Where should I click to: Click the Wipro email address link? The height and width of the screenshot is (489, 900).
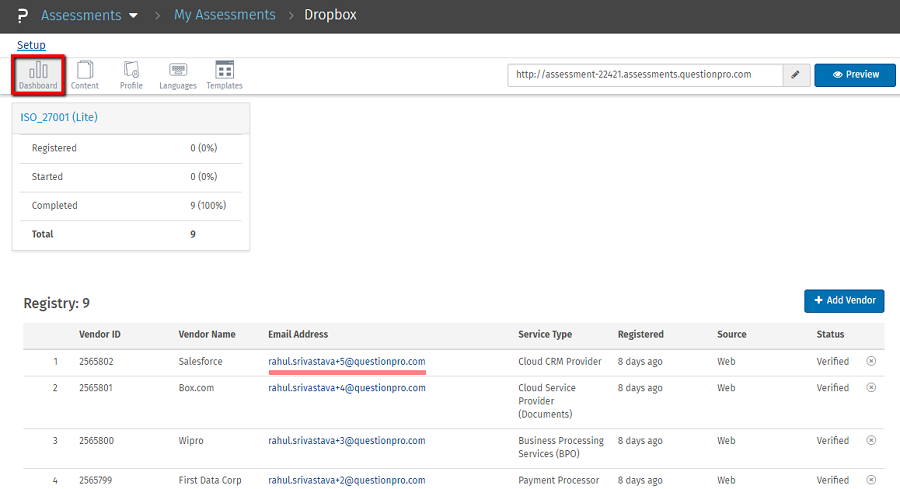pyautogui.click(x=346, y=441)
